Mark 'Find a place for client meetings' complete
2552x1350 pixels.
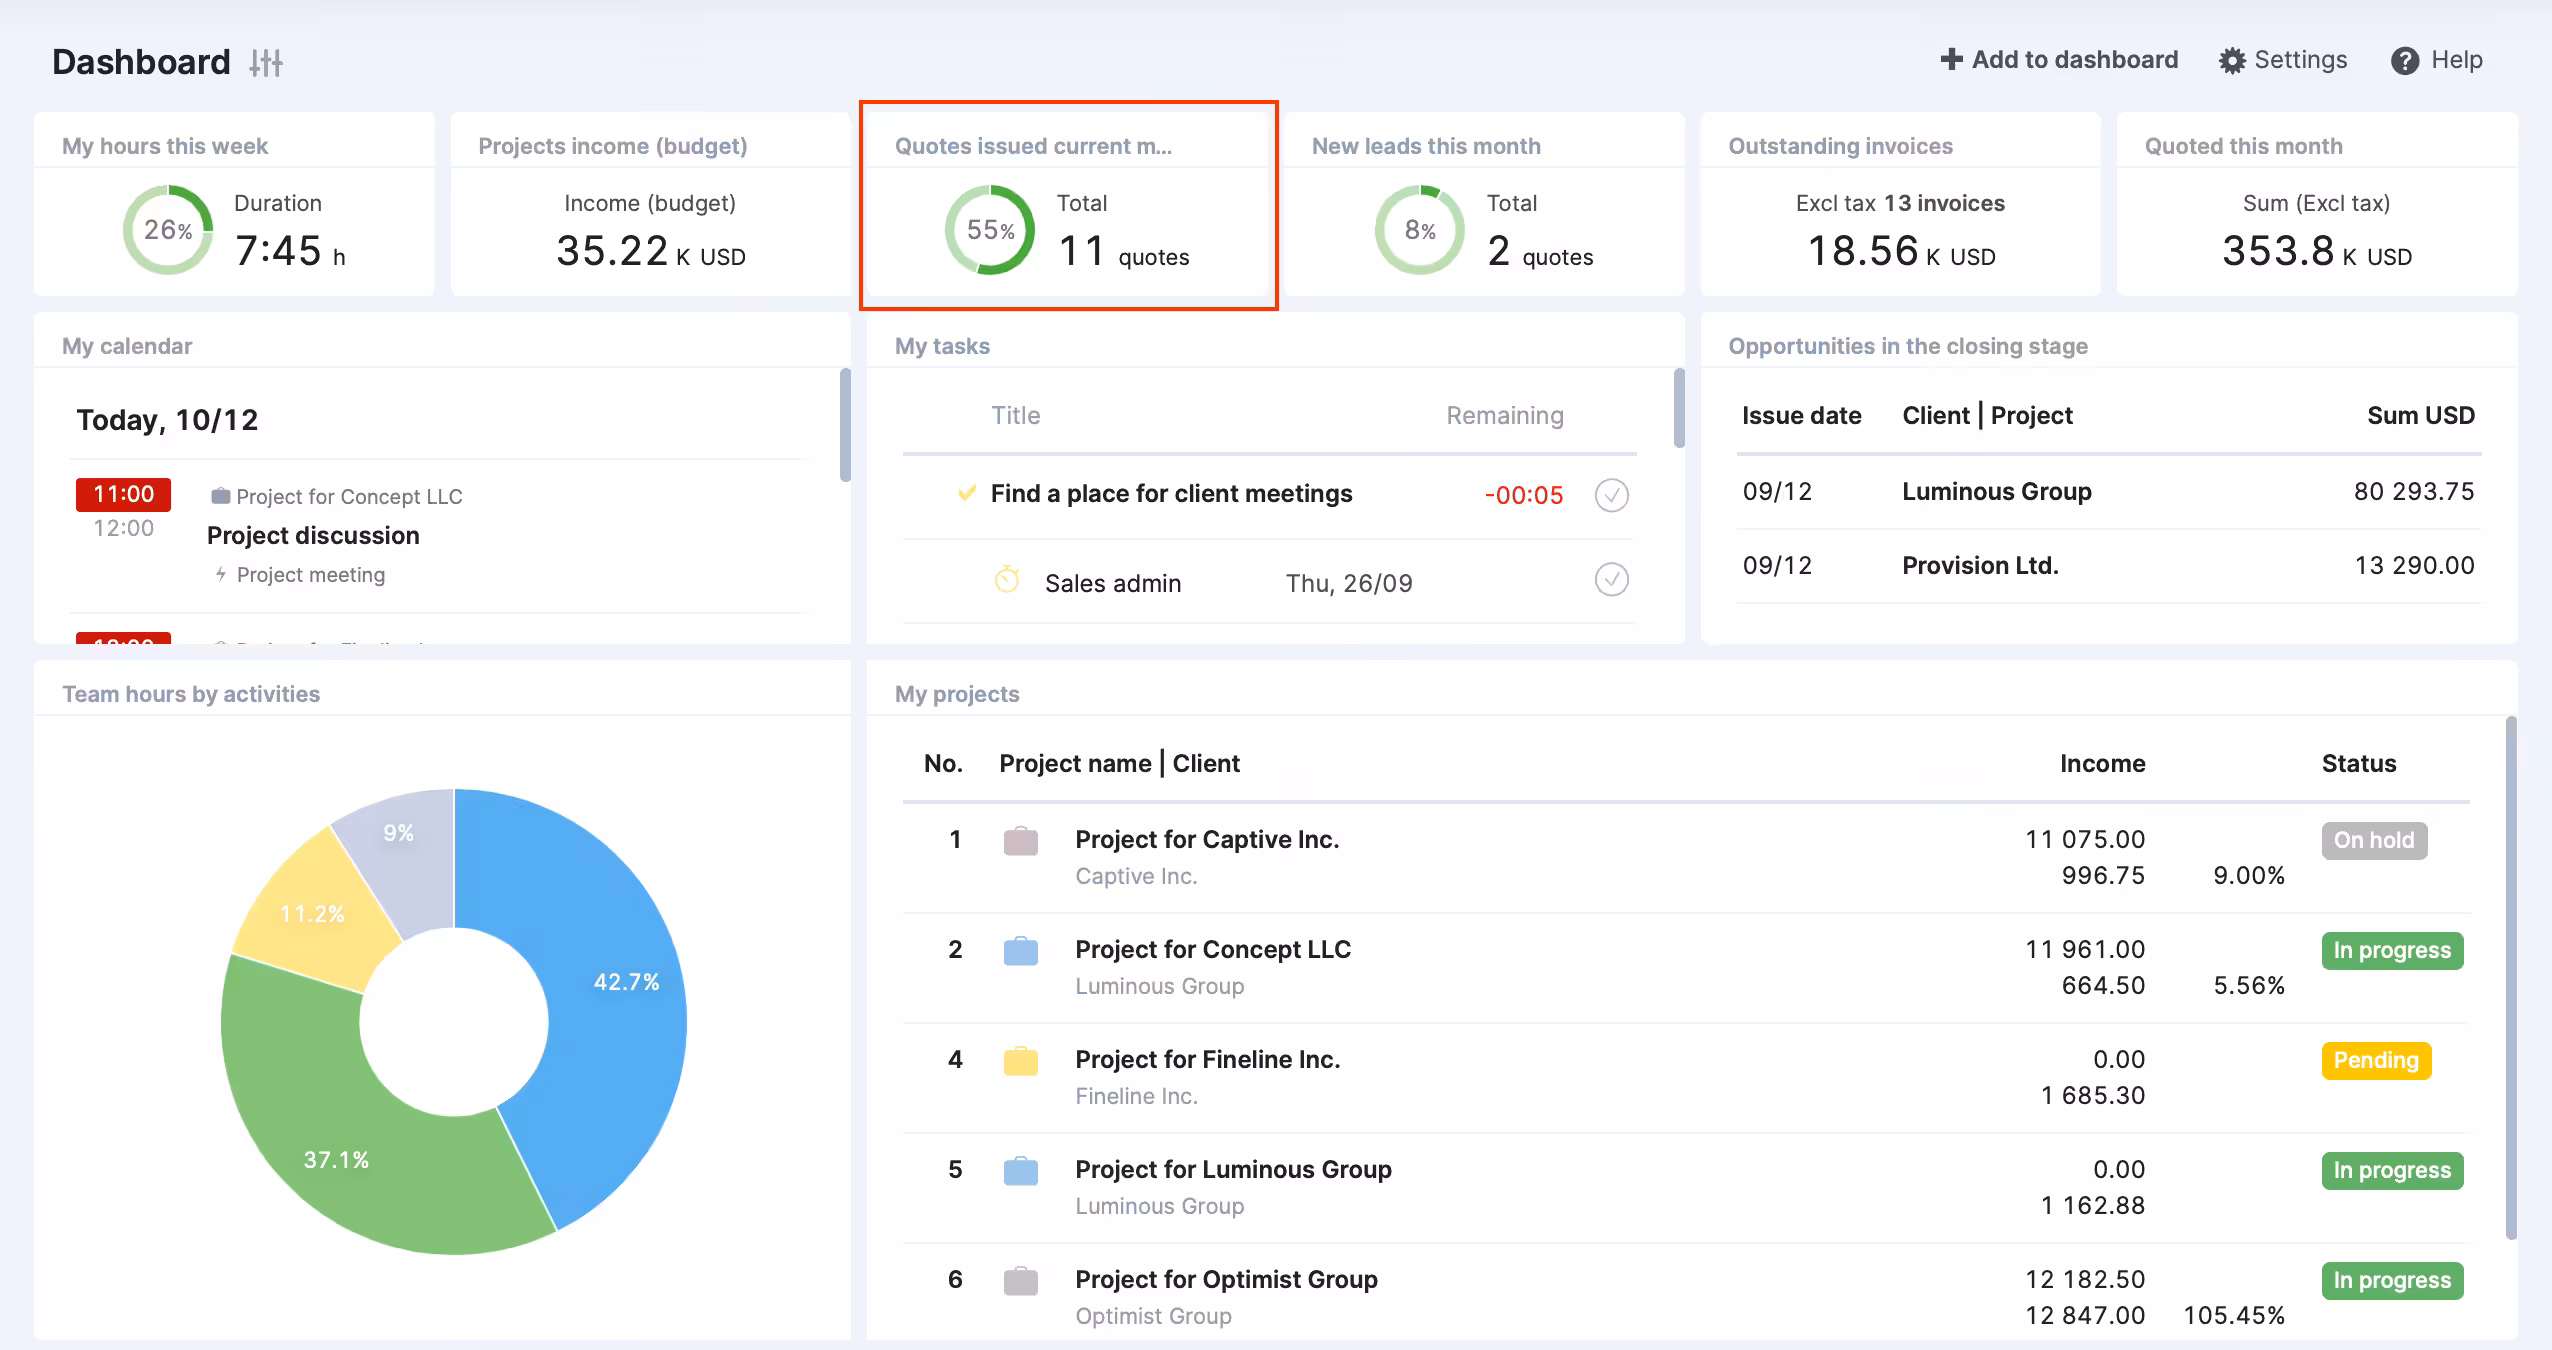pos(1611,495)
